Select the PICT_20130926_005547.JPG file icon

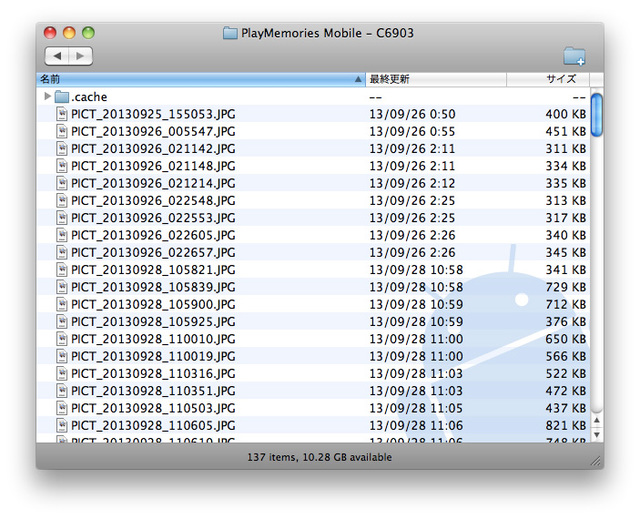62,131
